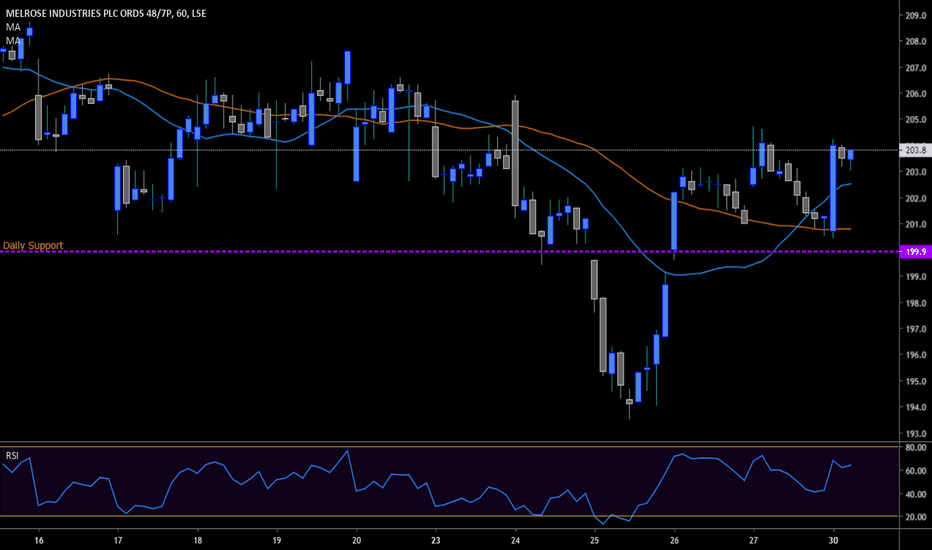Image resolution: width=932 pixels, height=550 pixels.
Task: Click the 195.0 price axis label
Action: [x=915, y=381]
